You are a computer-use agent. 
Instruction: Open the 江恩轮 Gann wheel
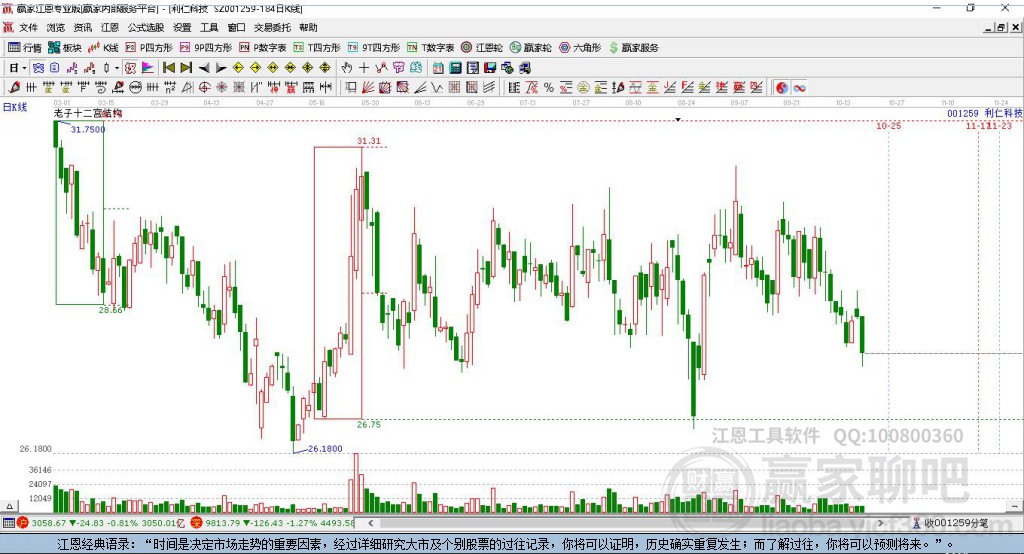point(482,48)
